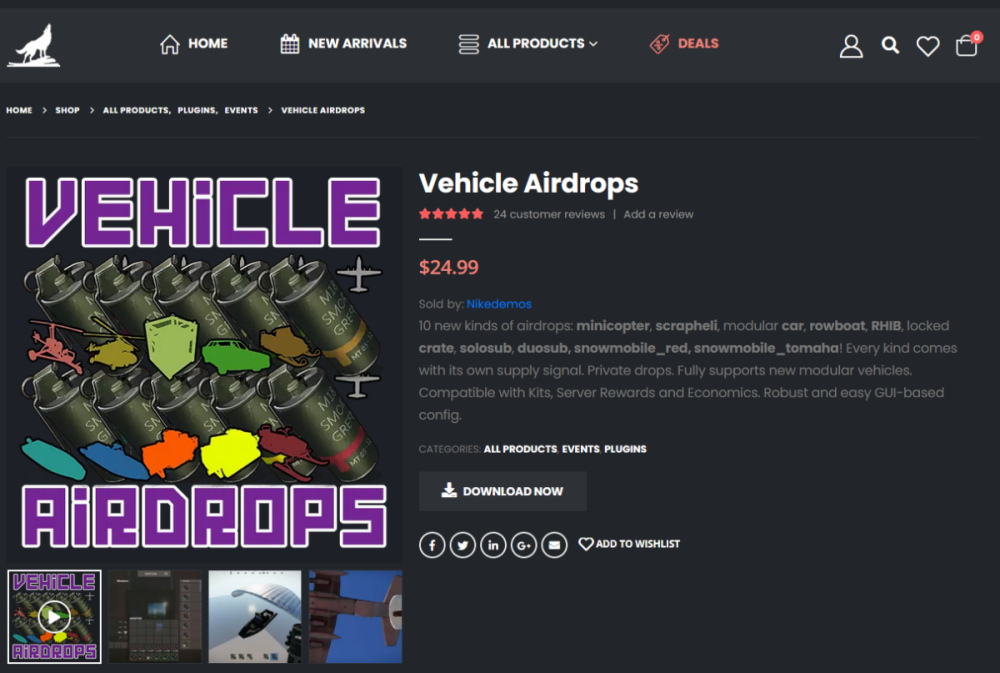Open the wishlist heart icon in header

[928, 46]
